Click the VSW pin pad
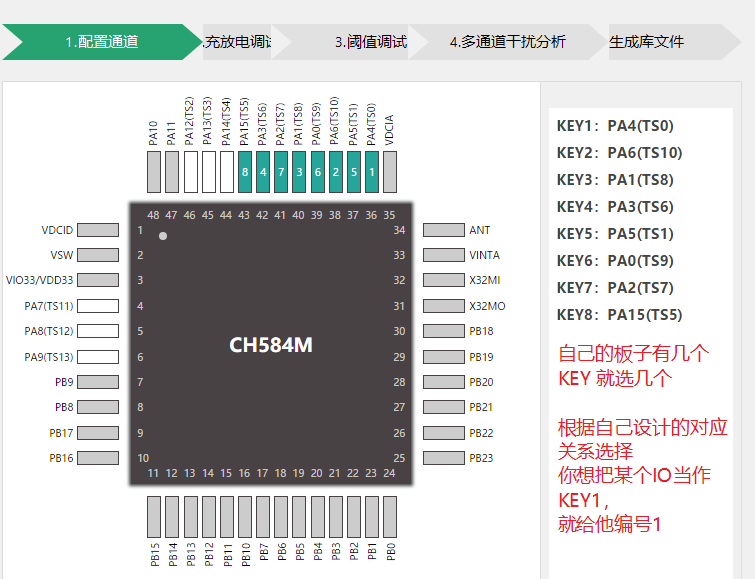755x579 pixels. (98, 255)
